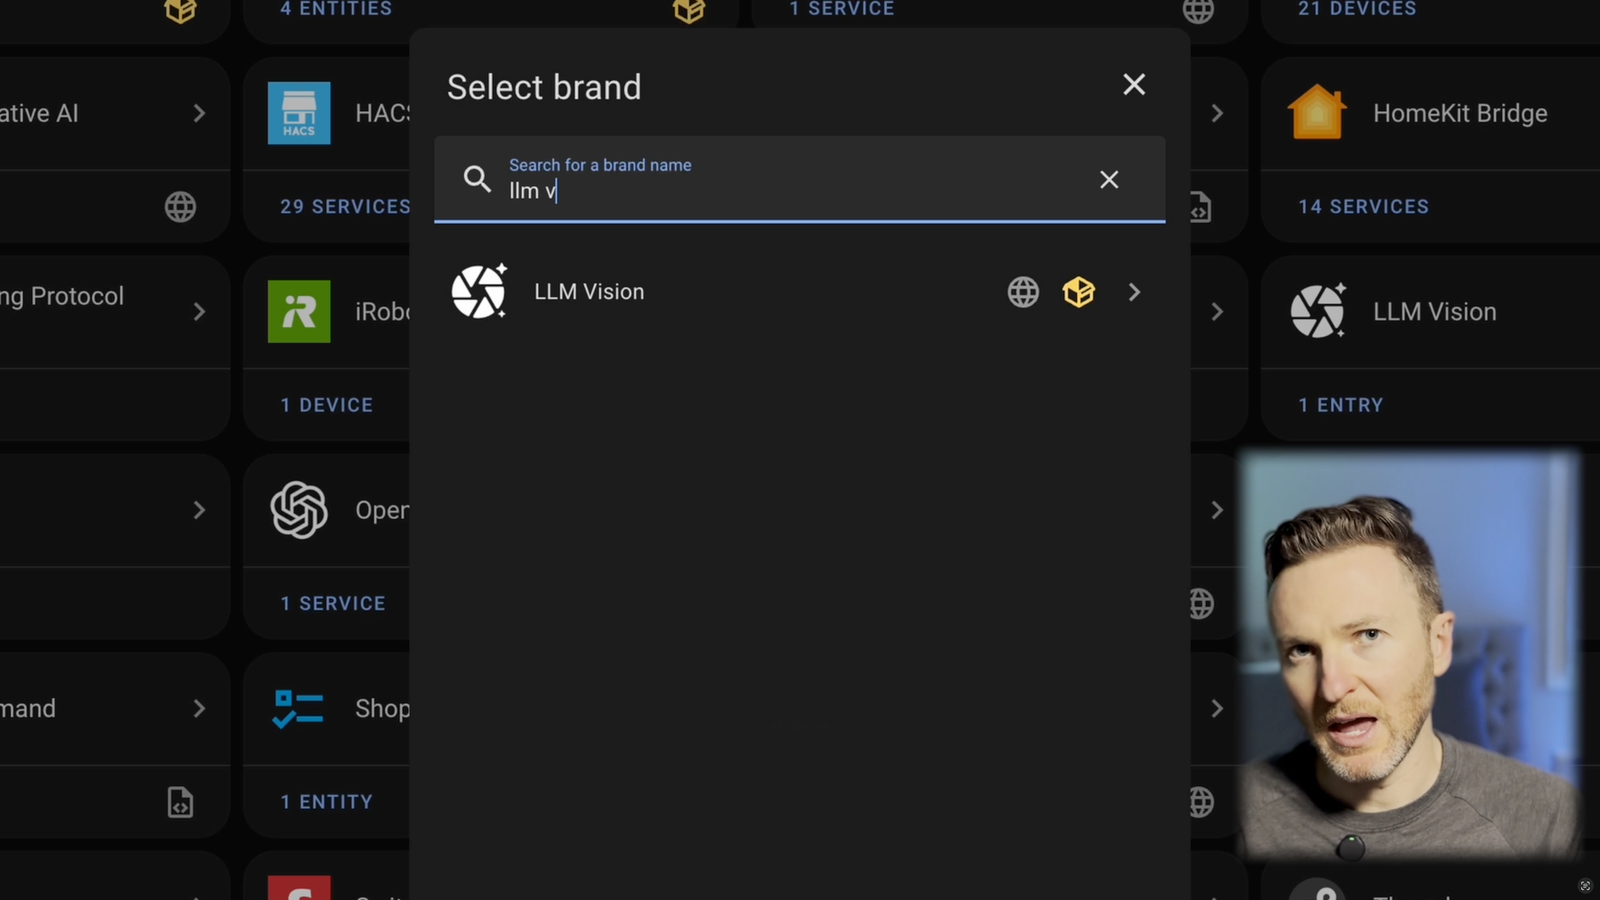
Task: Click the blue Shopping List icon
Action: tap(299, 708)
